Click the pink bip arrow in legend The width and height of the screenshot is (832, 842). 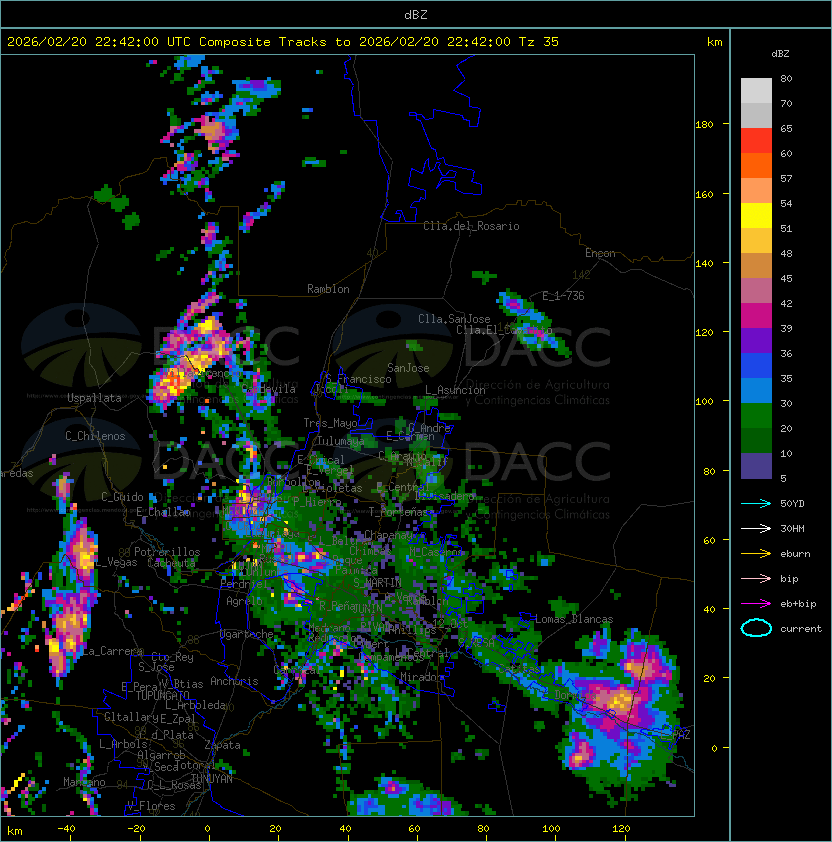point(756,578)
